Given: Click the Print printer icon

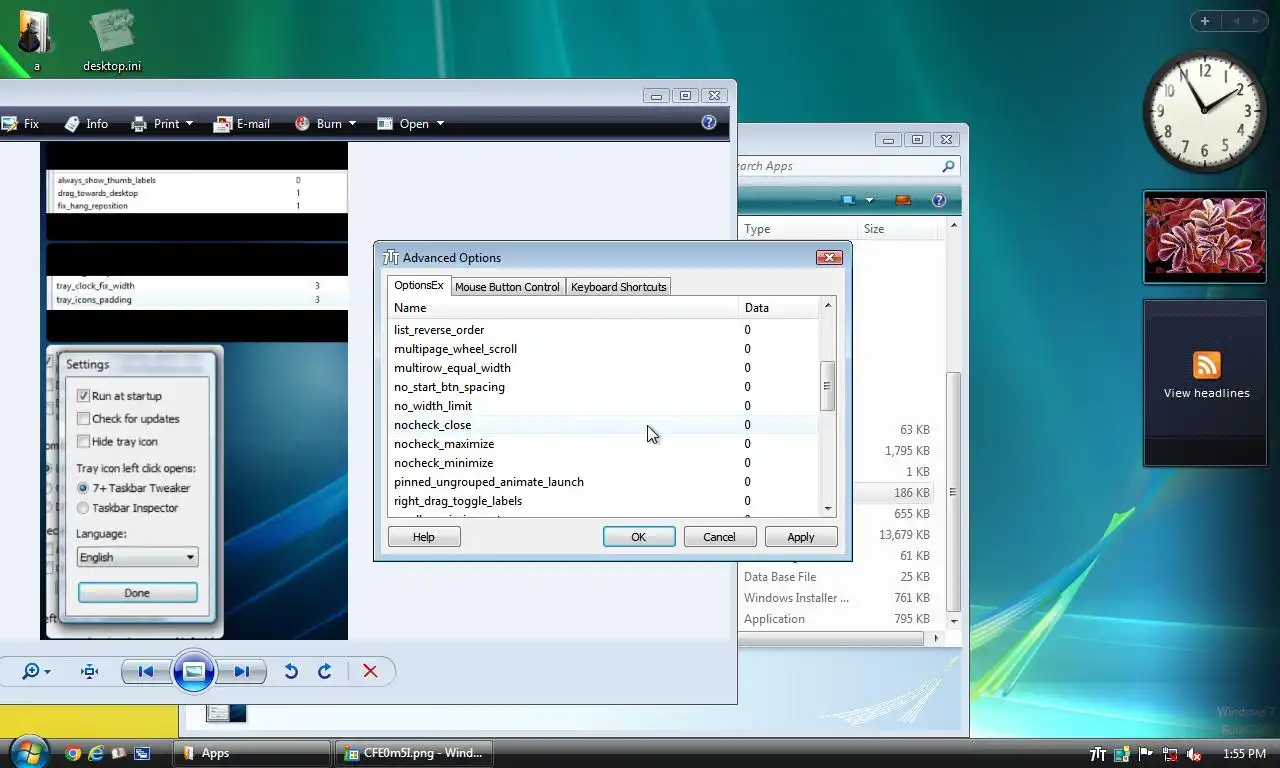Looking at the screenshot, I should [140, 124].
